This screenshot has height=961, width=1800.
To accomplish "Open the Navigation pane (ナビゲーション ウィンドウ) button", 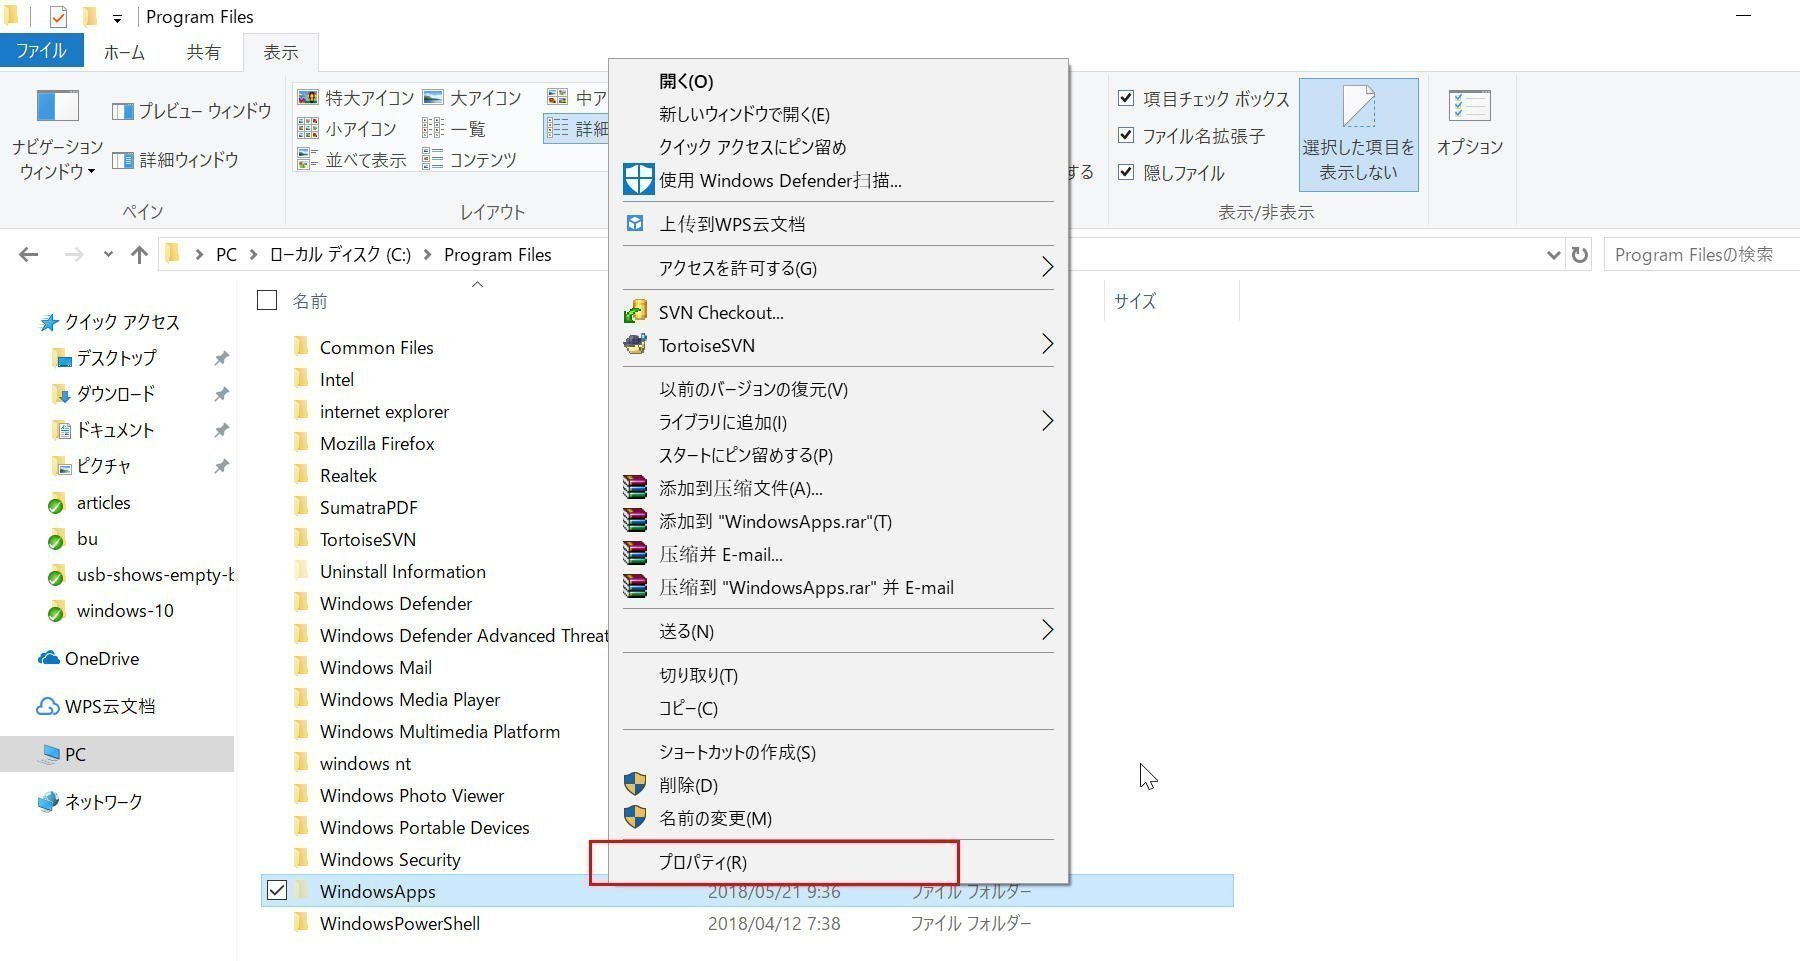I will click(57, 136).
